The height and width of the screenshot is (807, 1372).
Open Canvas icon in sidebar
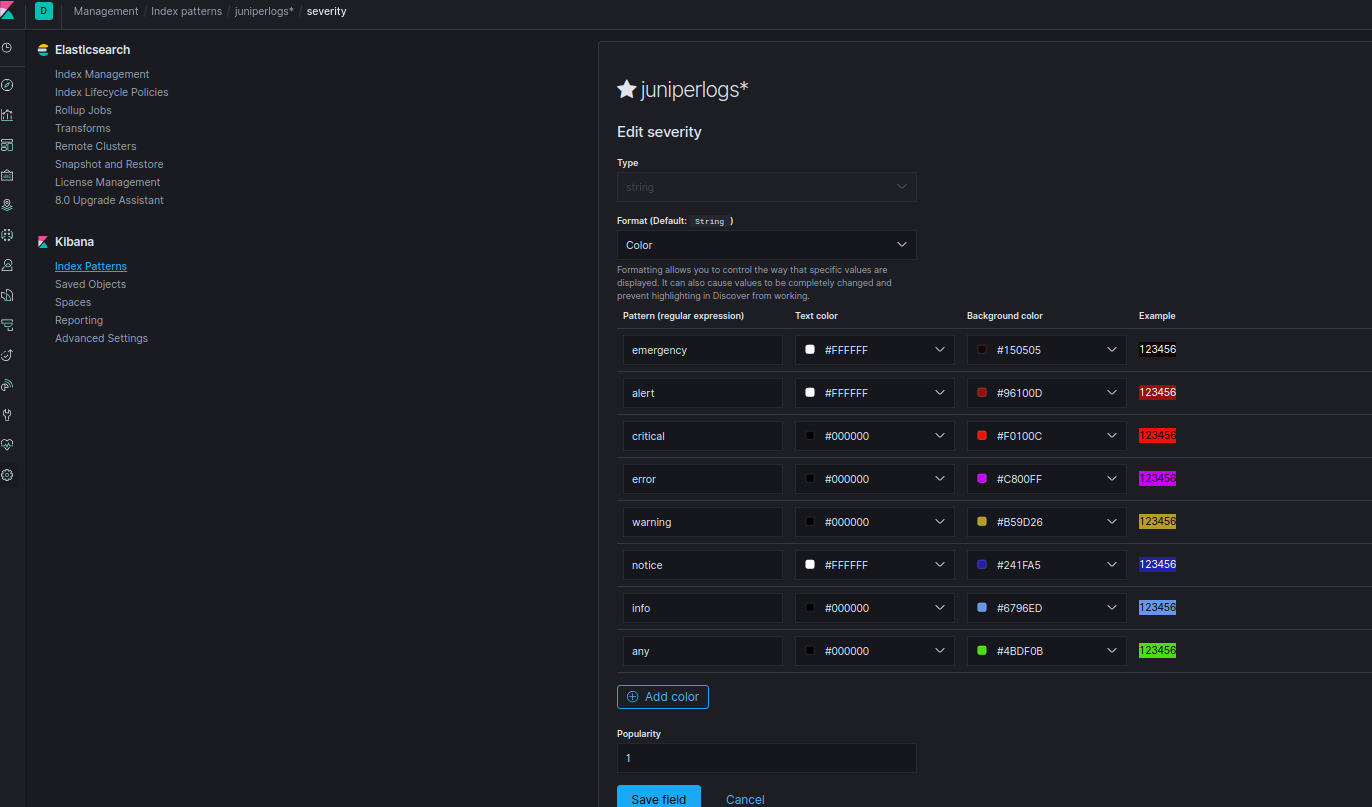(7, 175)
